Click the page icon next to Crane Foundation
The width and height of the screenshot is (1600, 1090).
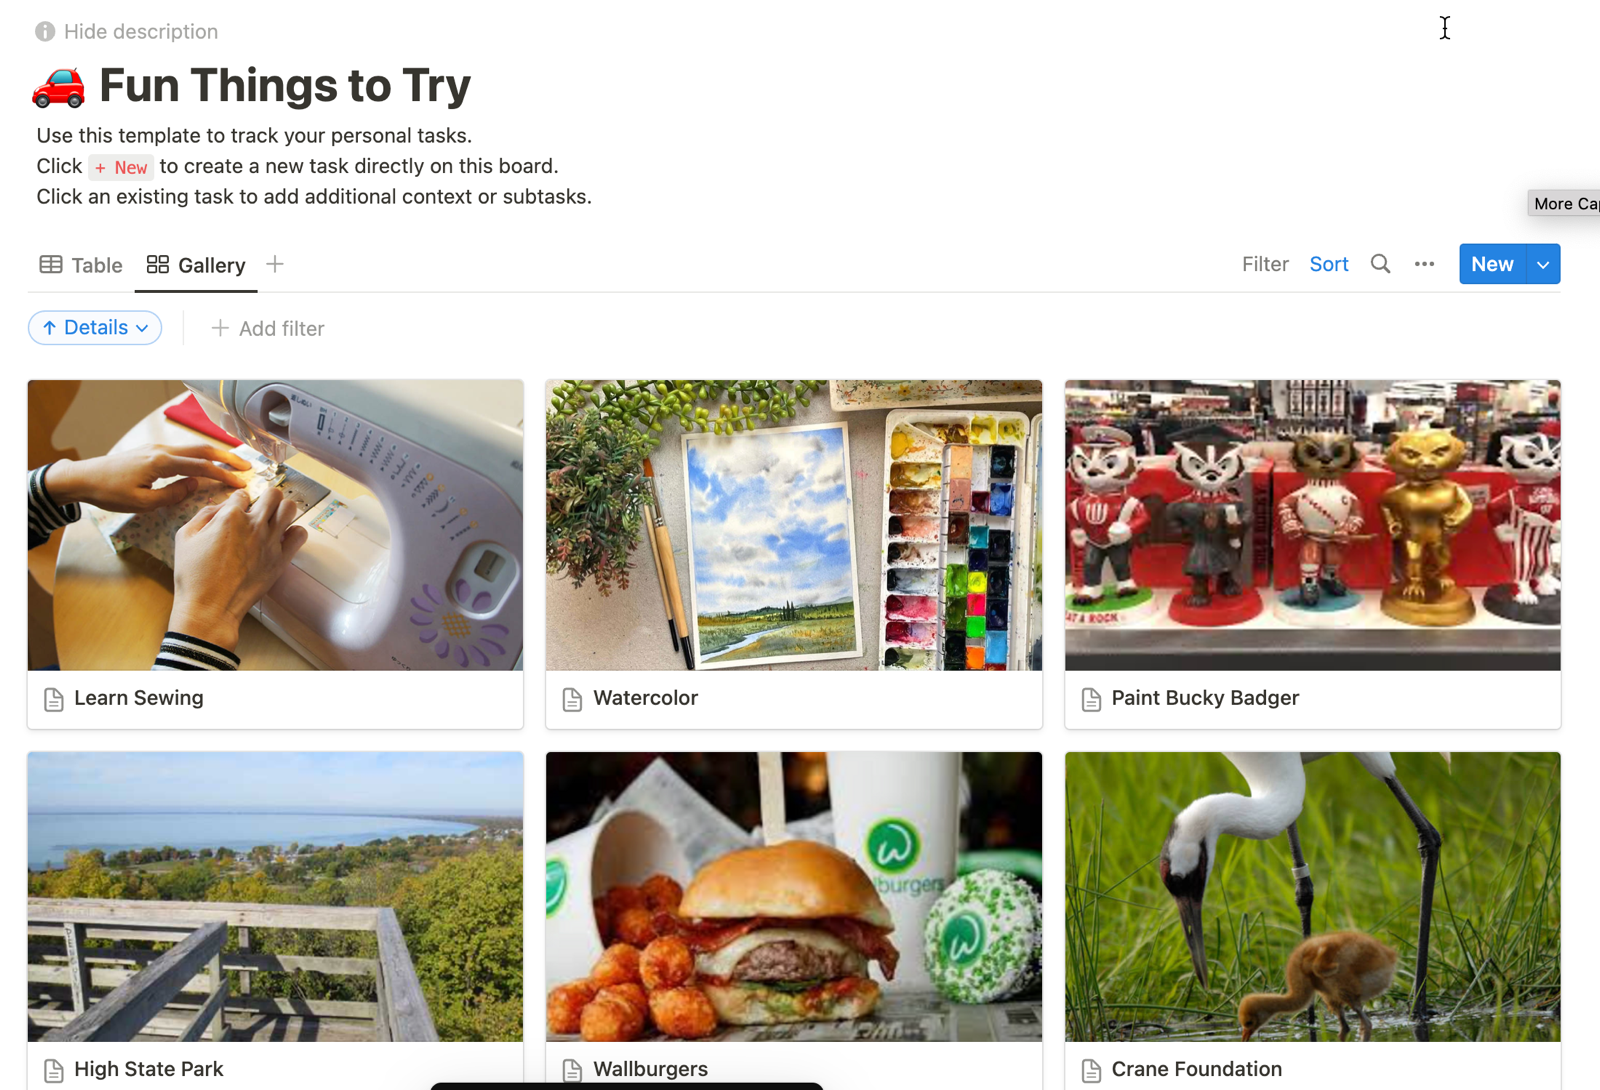tap(1091, 1069)
